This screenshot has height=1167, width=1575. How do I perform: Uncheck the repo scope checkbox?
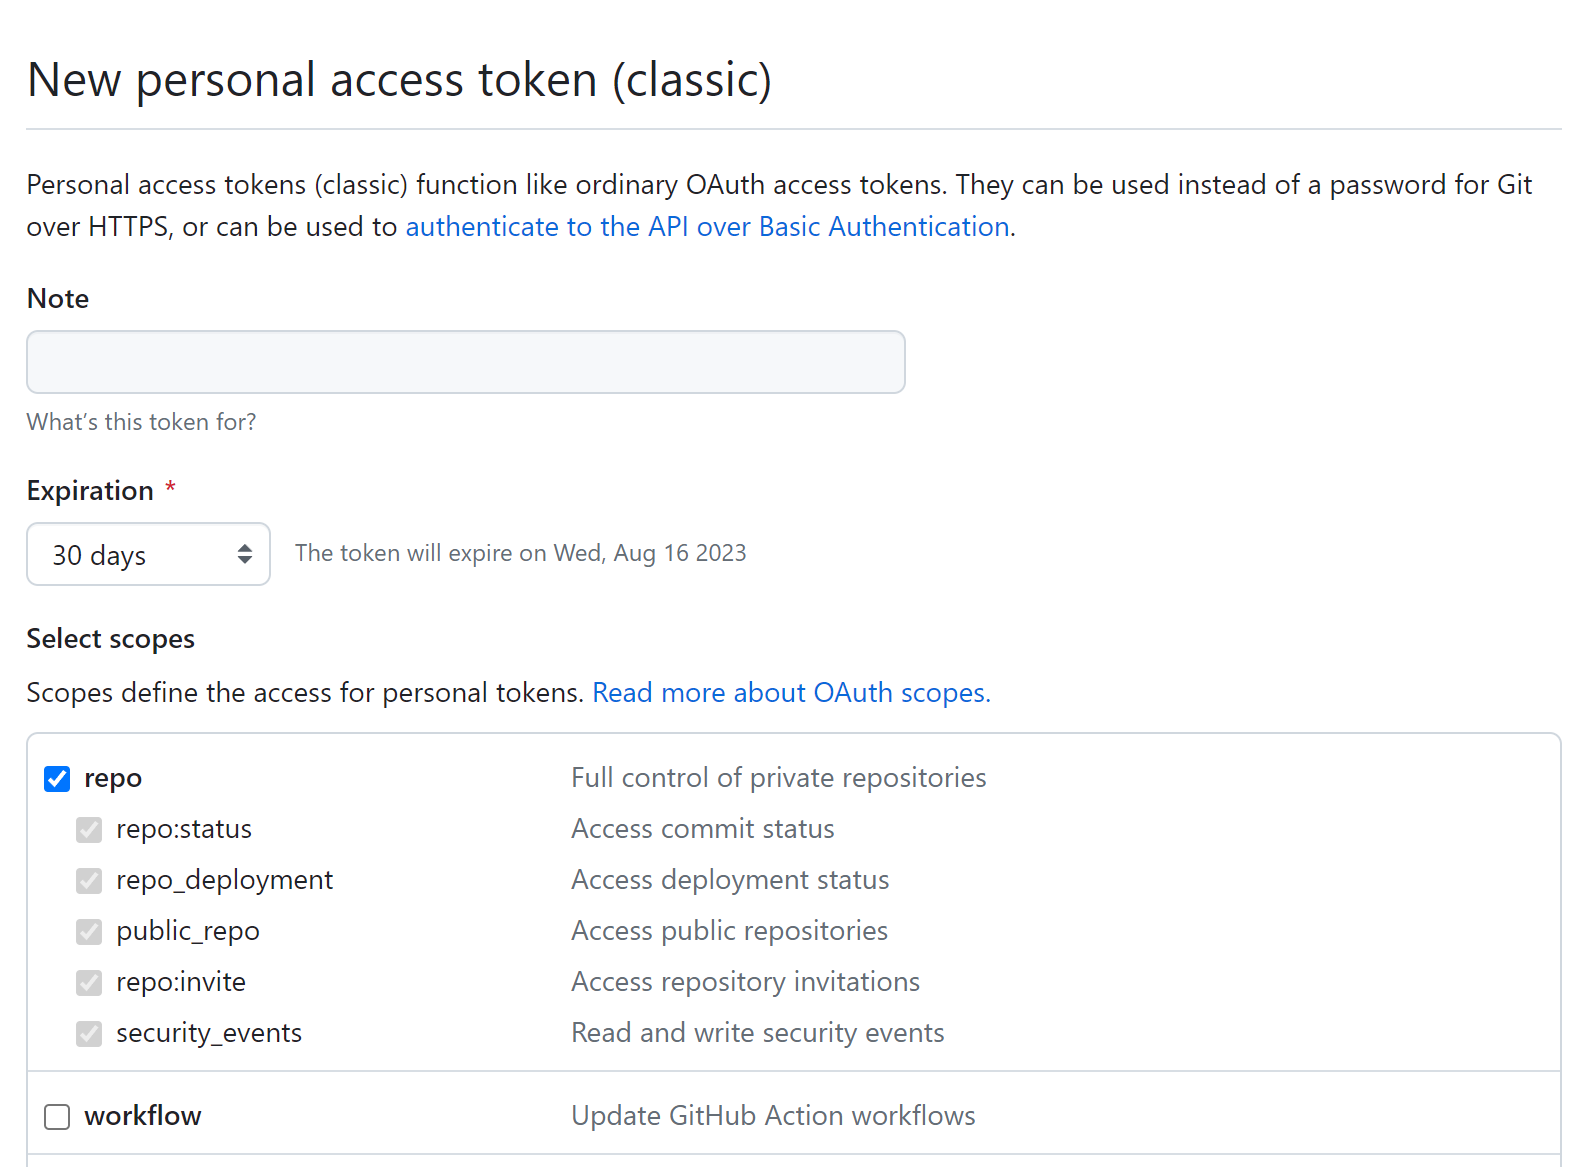pos(57,779)
